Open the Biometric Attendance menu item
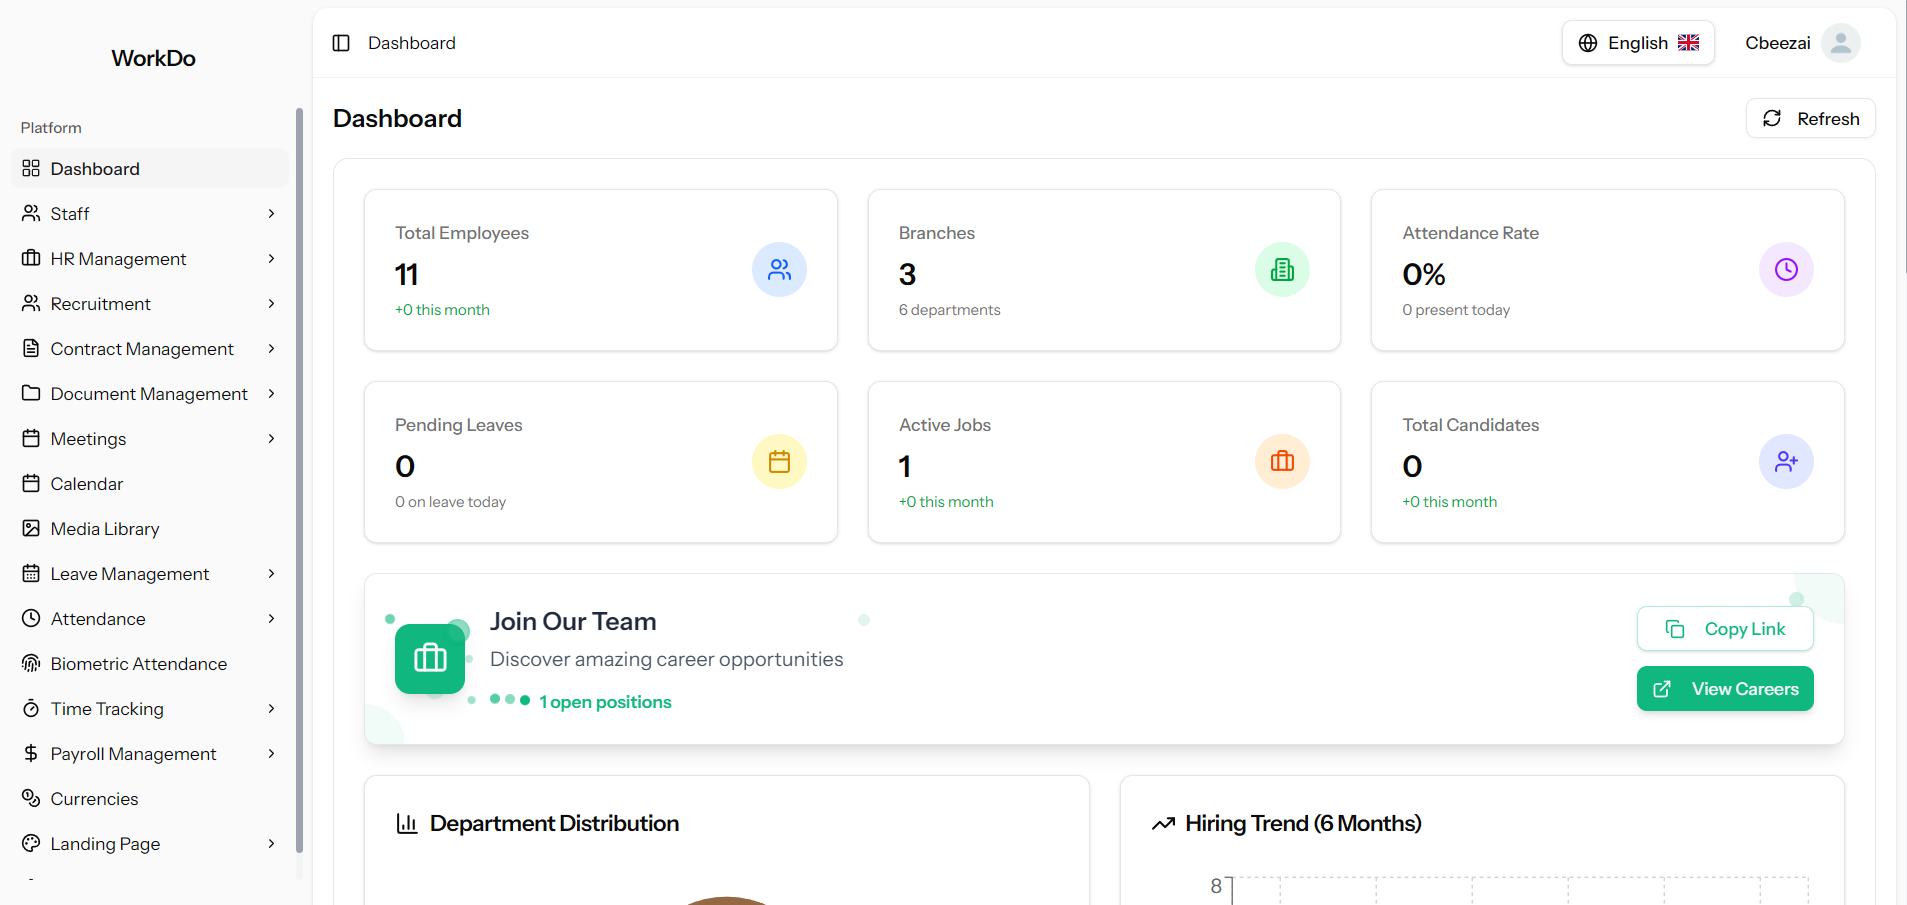The height and width of the screenshot is (905, 1907). (150, 663)
